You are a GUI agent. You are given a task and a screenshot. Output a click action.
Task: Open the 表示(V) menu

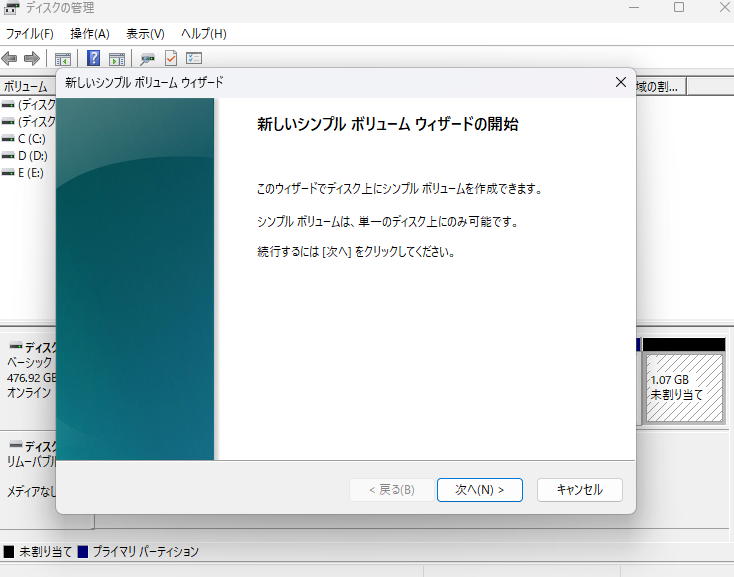[145, 34]
